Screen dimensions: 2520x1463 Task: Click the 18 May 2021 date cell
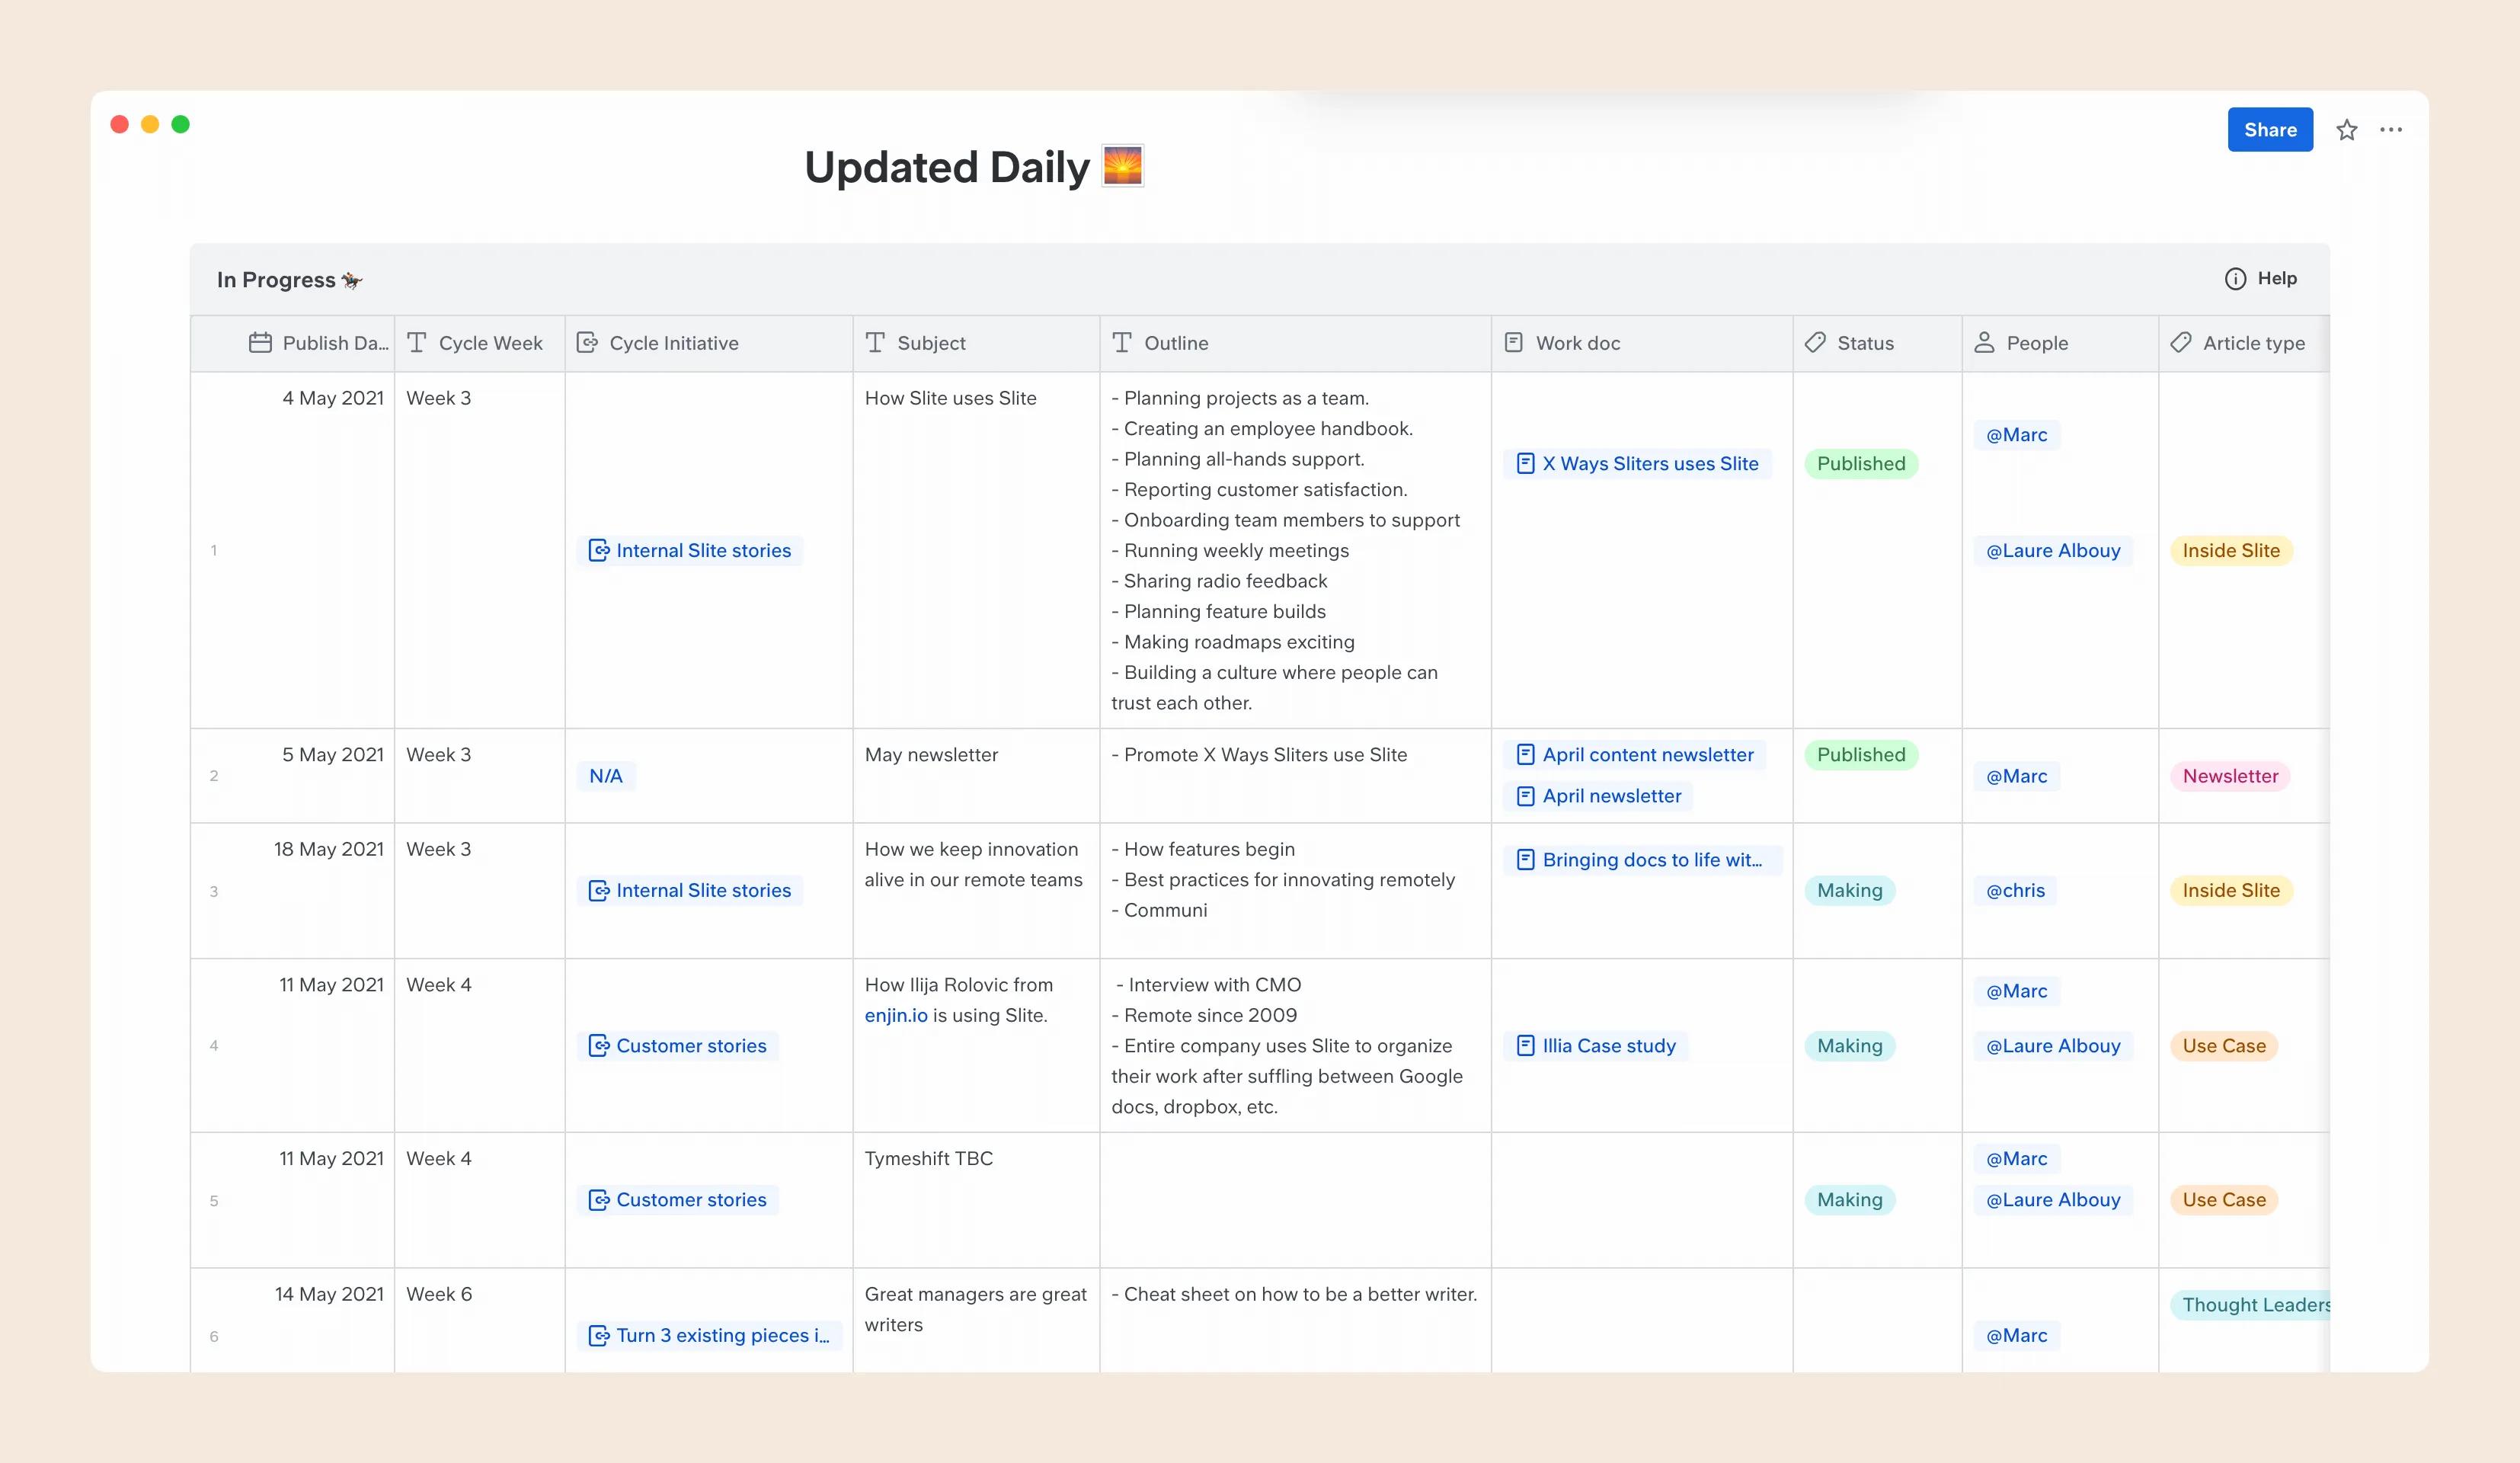328,849
